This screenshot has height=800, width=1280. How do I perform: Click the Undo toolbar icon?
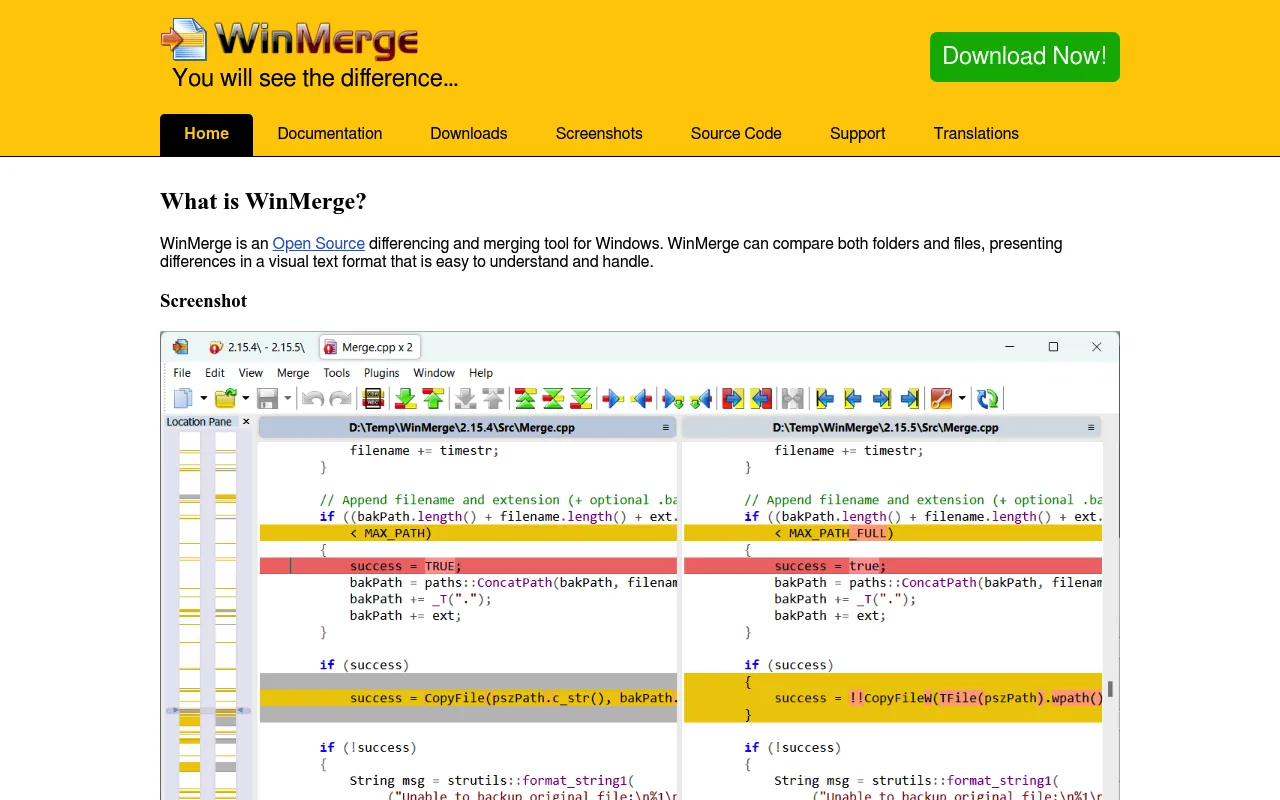pyautogui.click(x=313, y=398)
